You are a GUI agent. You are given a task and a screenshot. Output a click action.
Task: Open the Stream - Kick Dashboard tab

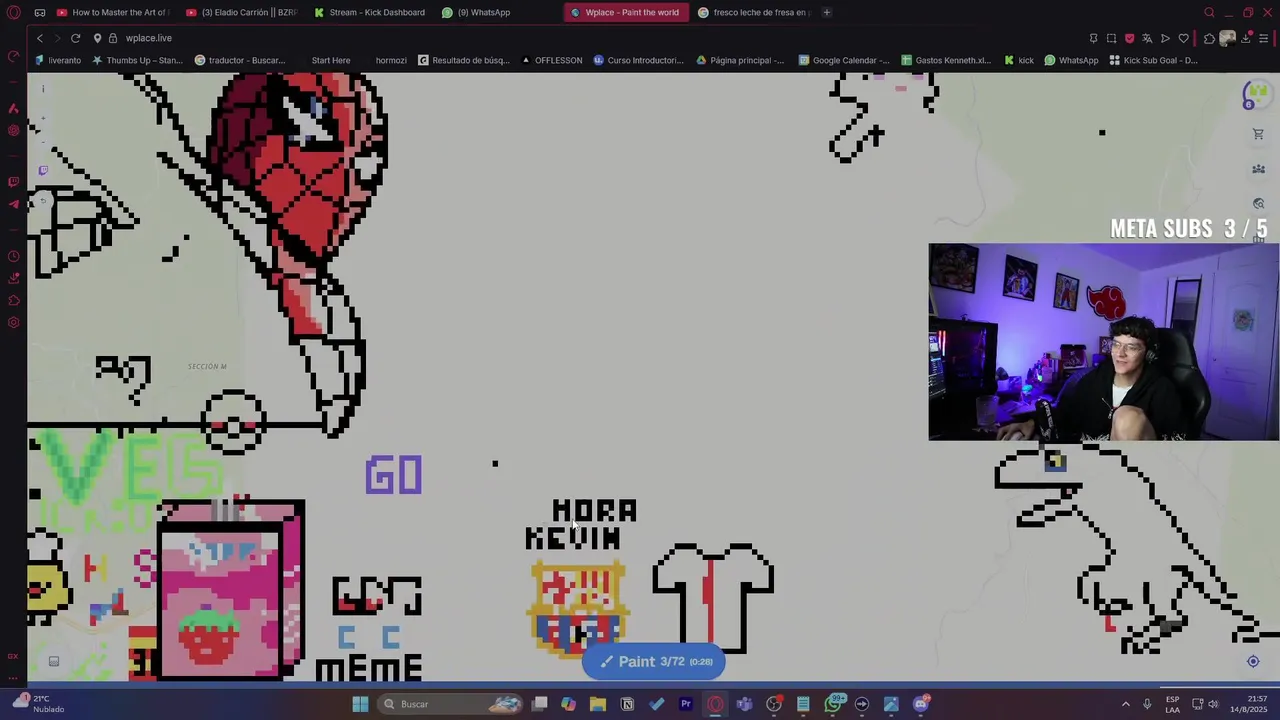click(369, 12)
